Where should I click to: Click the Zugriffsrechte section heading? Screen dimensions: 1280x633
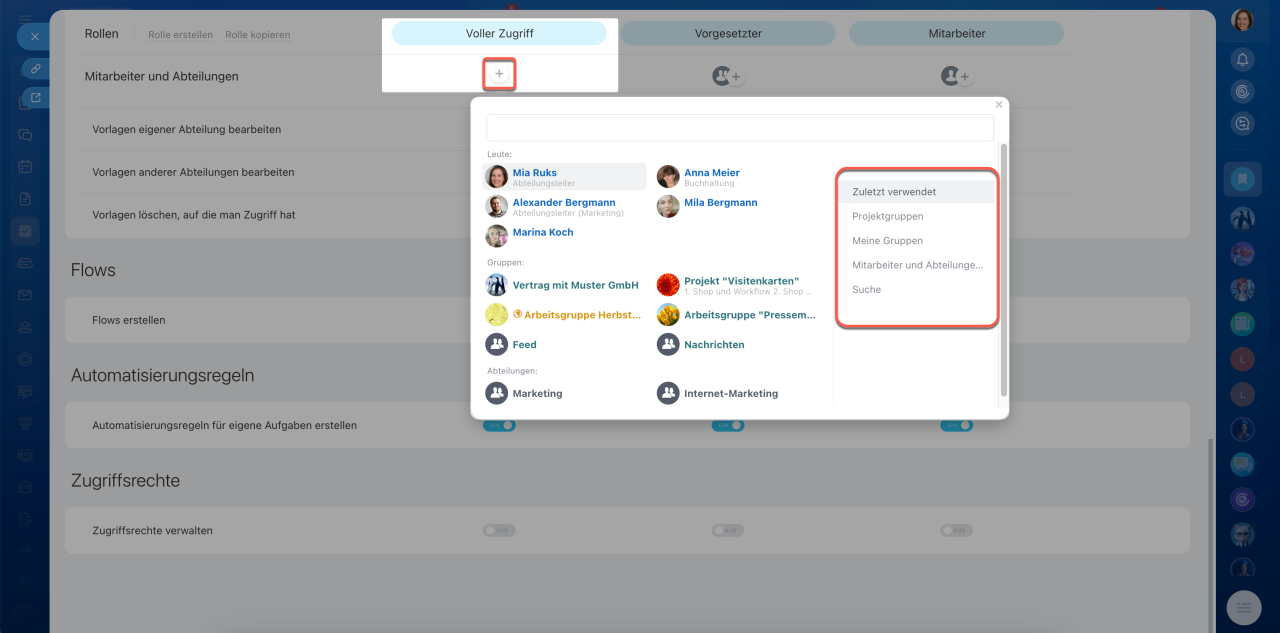click(125, 480)
